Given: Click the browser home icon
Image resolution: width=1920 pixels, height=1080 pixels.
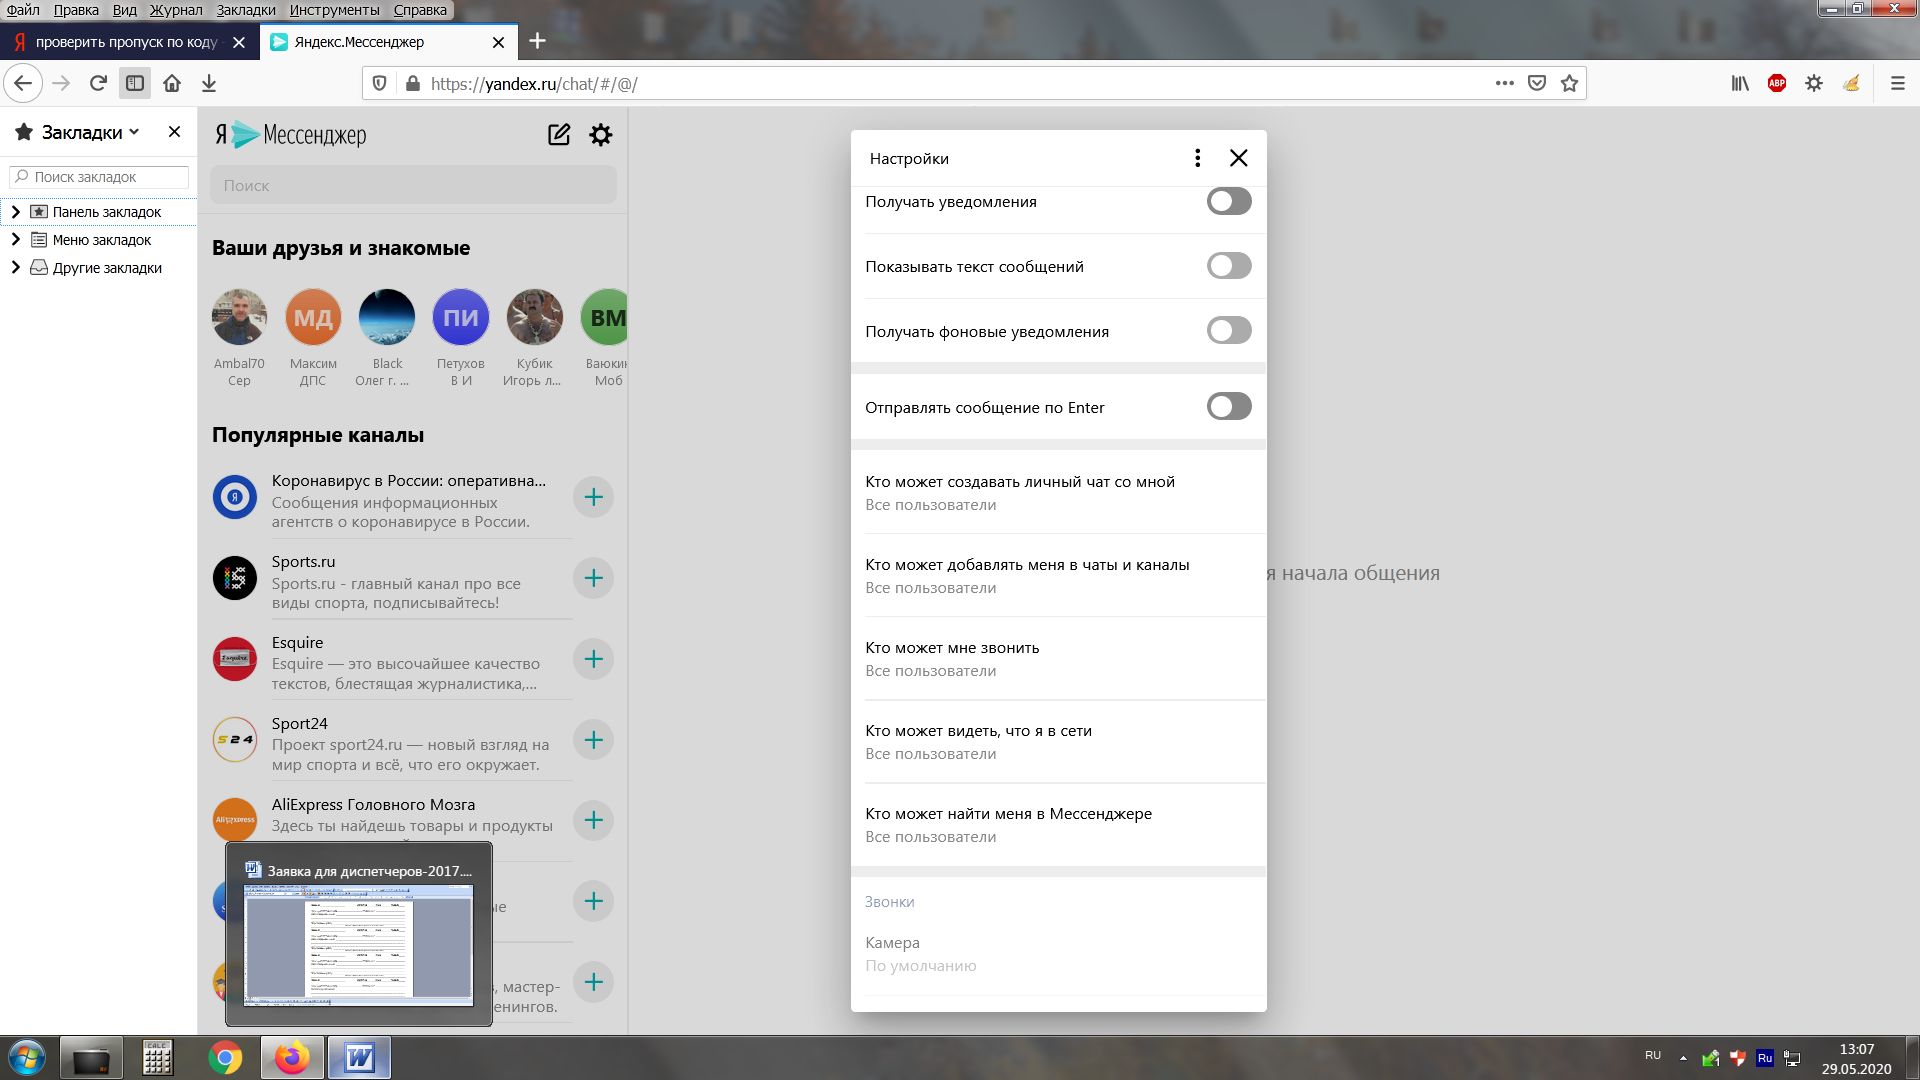Looking at the screenshot, I should point(172,84).
